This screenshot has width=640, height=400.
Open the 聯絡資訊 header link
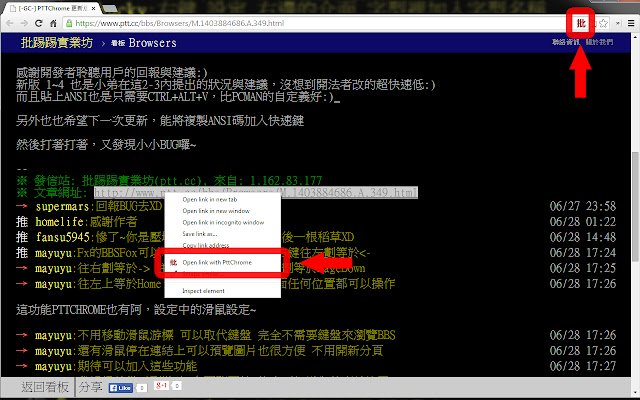coord(566,42)
